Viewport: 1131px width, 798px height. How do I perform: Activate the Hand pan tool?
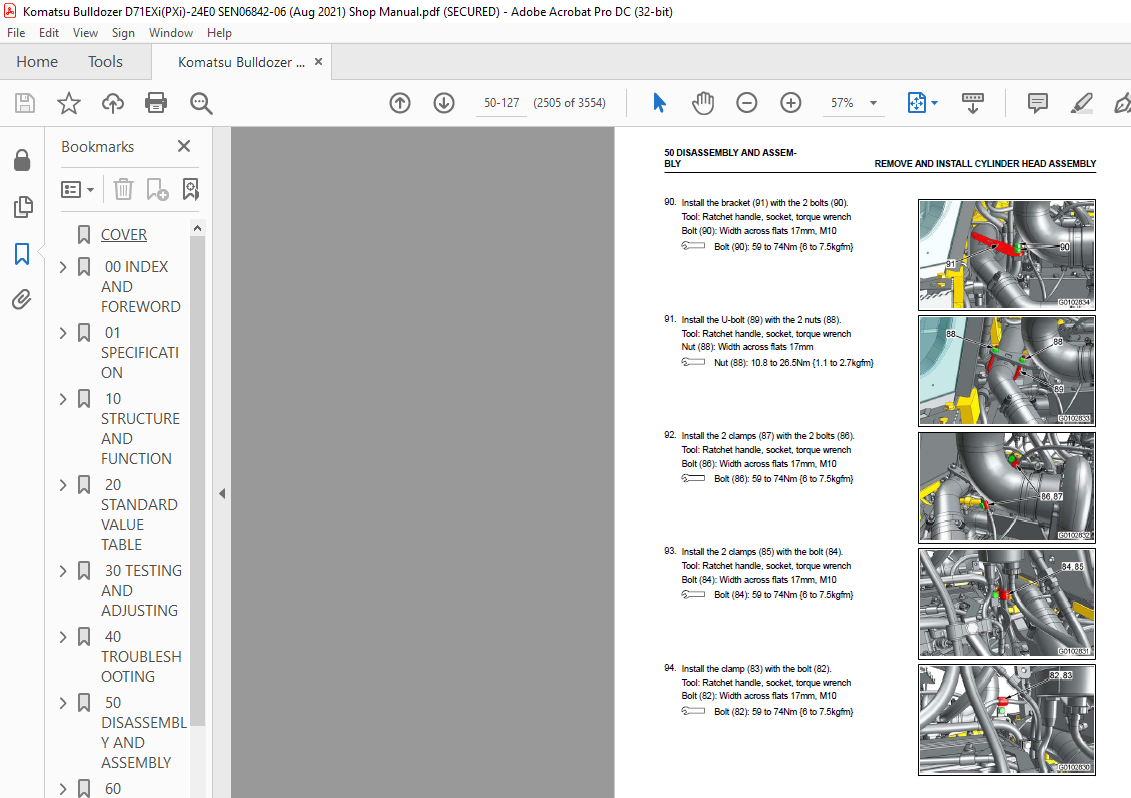click(703, 103)
